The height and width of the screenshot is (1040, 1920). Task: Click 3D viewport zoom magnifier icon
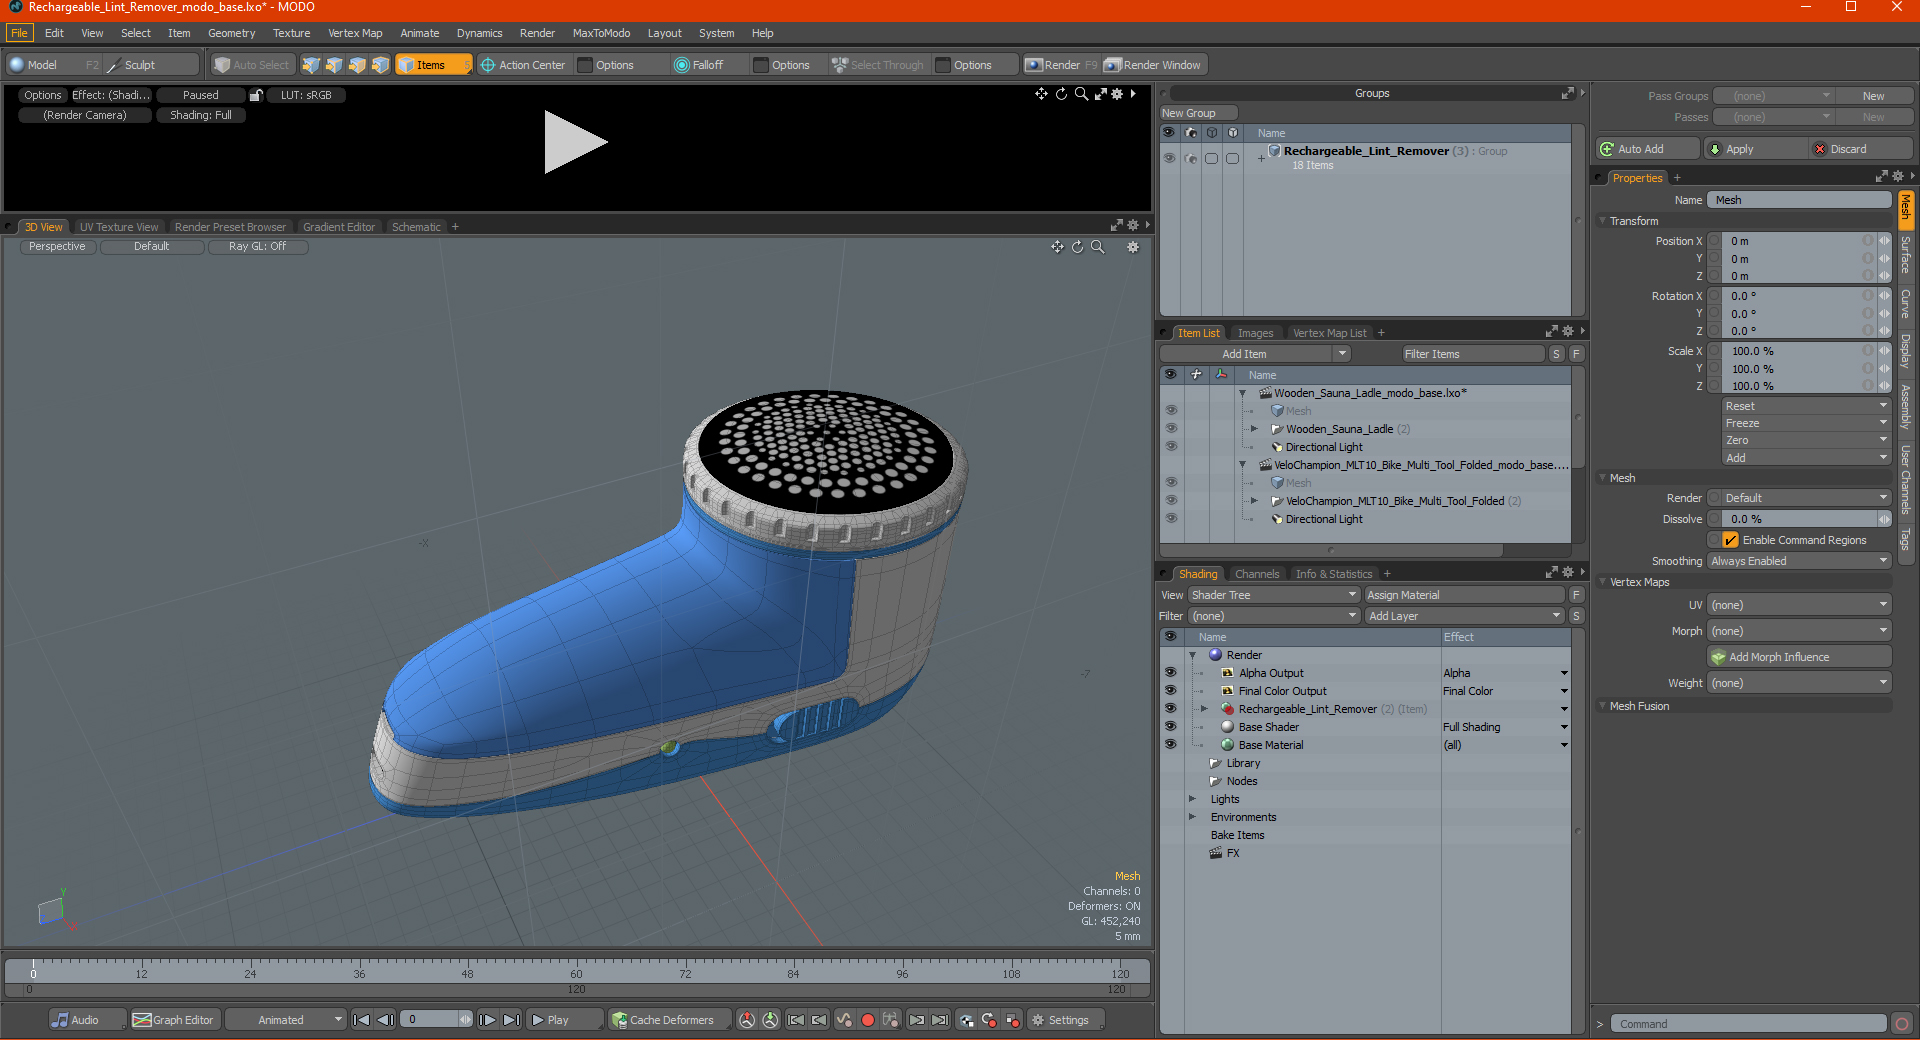click(1097, 247)
